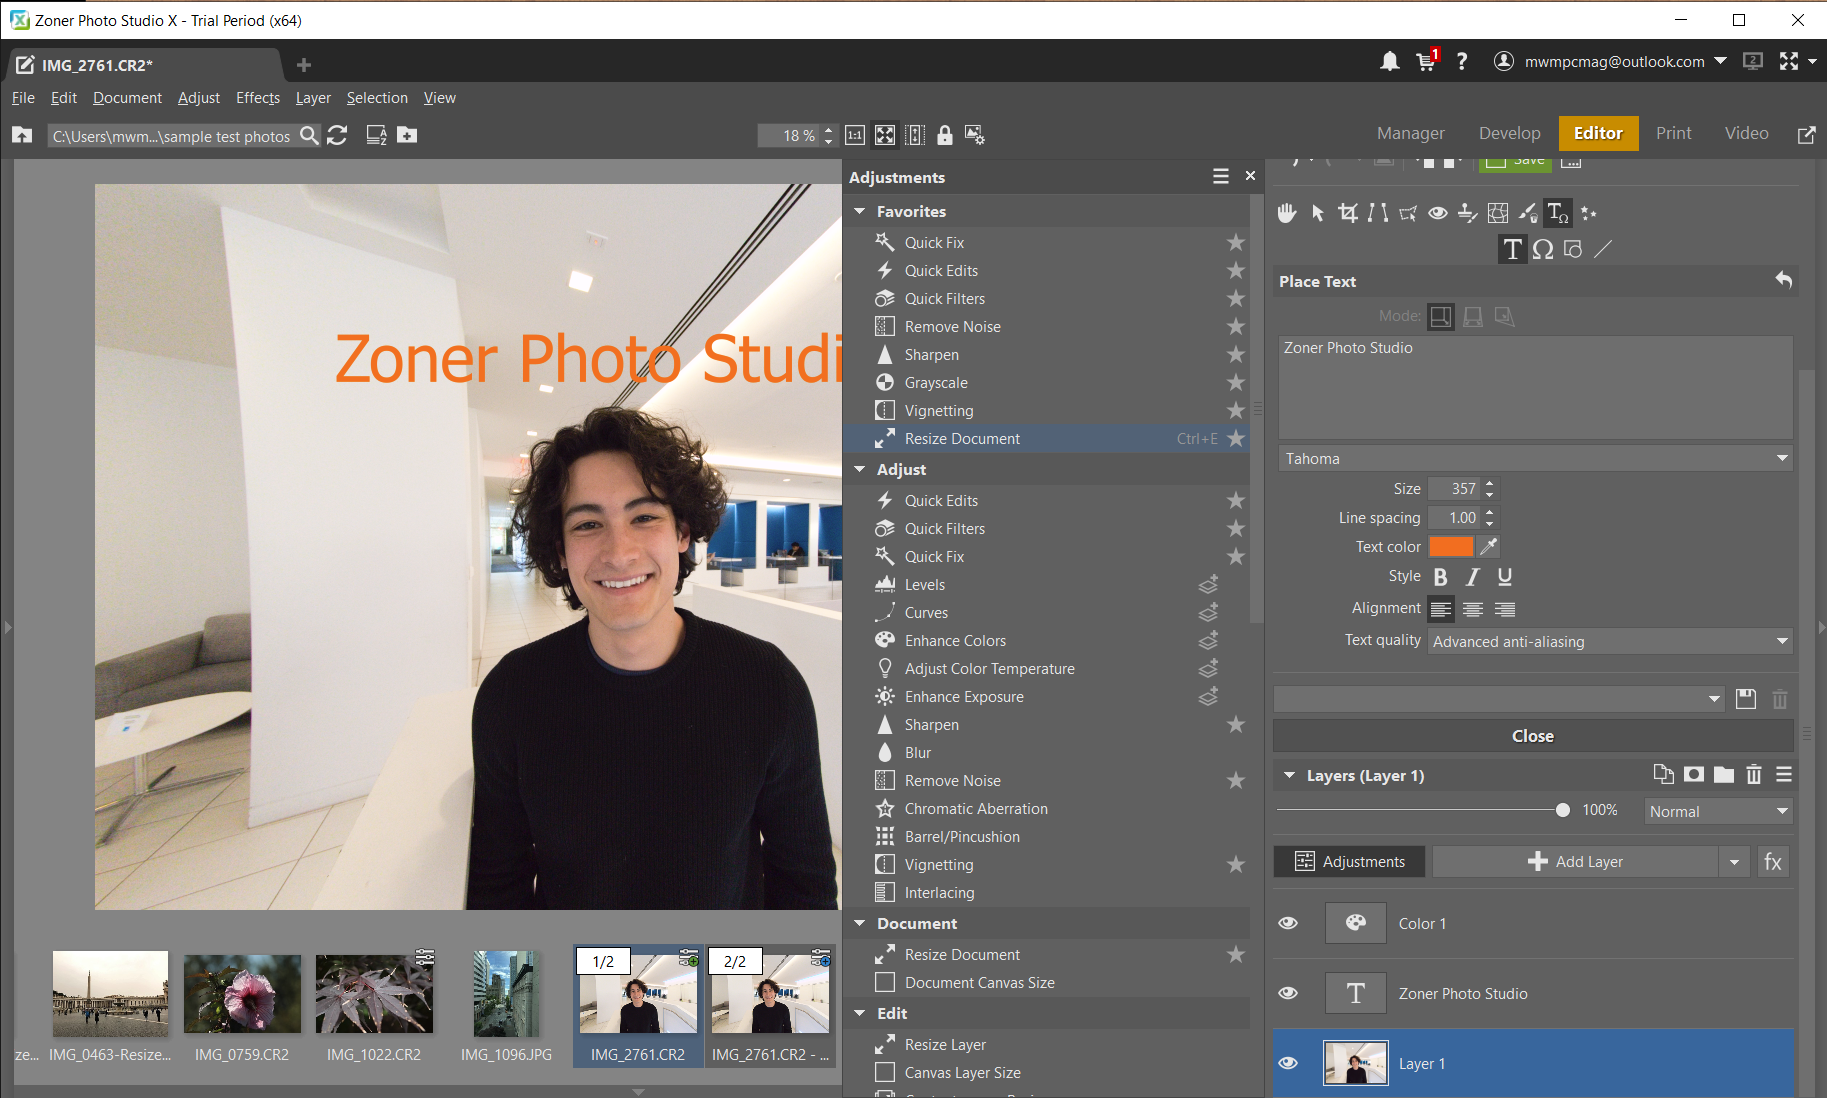Screen dimensions: 1827x1098
Task: Open the text color eyedropper
Action: point(1488,546)
